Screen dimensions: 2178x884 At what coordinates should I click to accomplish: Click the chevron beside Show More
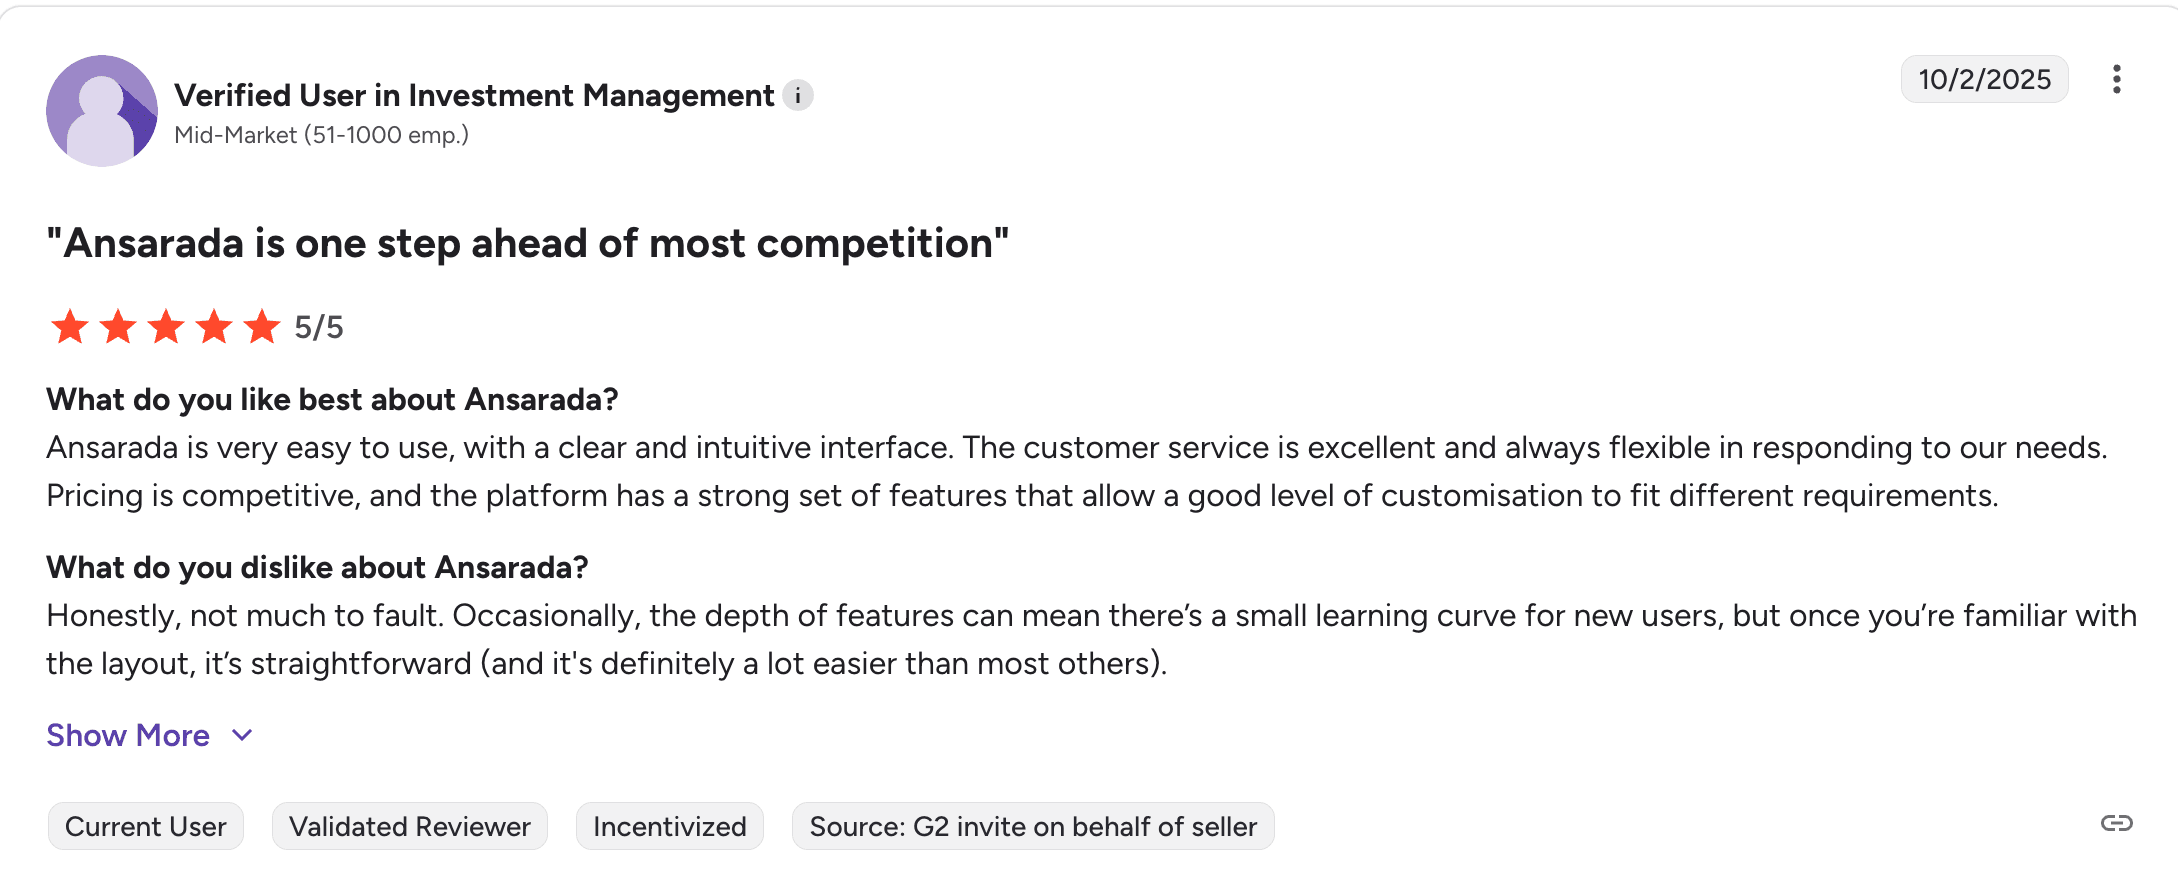240,735
